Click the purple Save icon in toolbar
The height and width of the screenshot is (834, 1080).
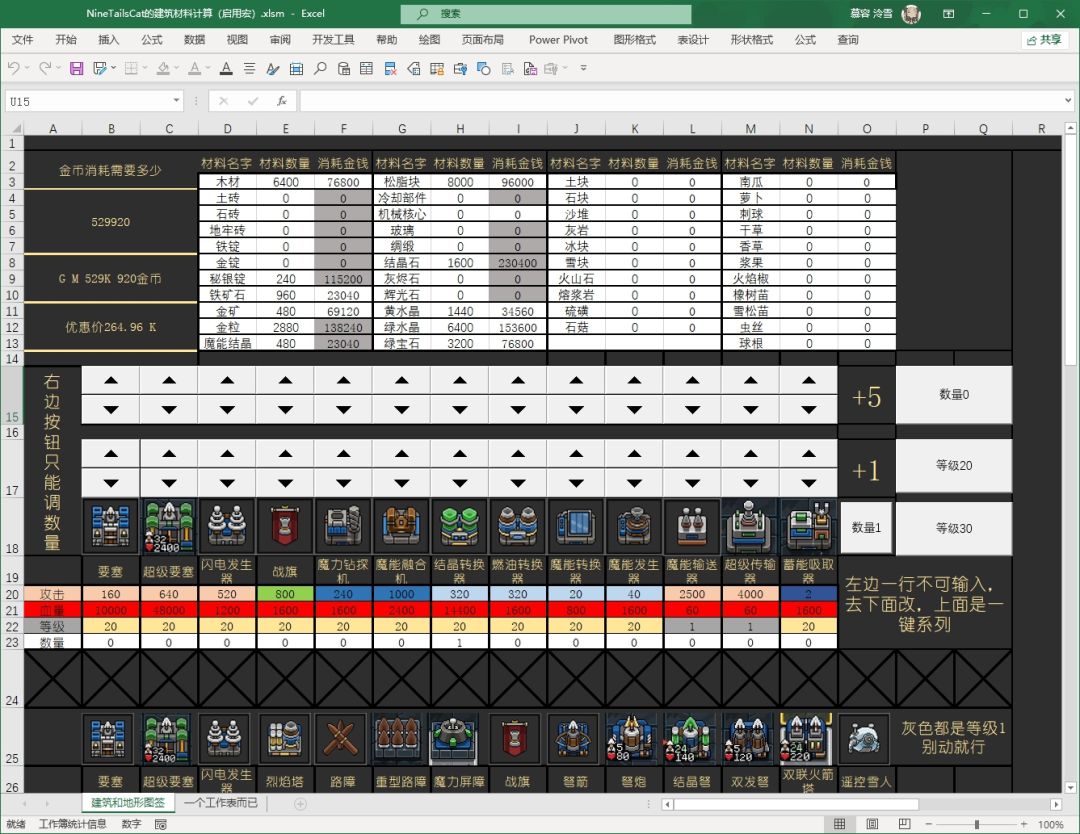pyautogui.click(x=76, y=69)
